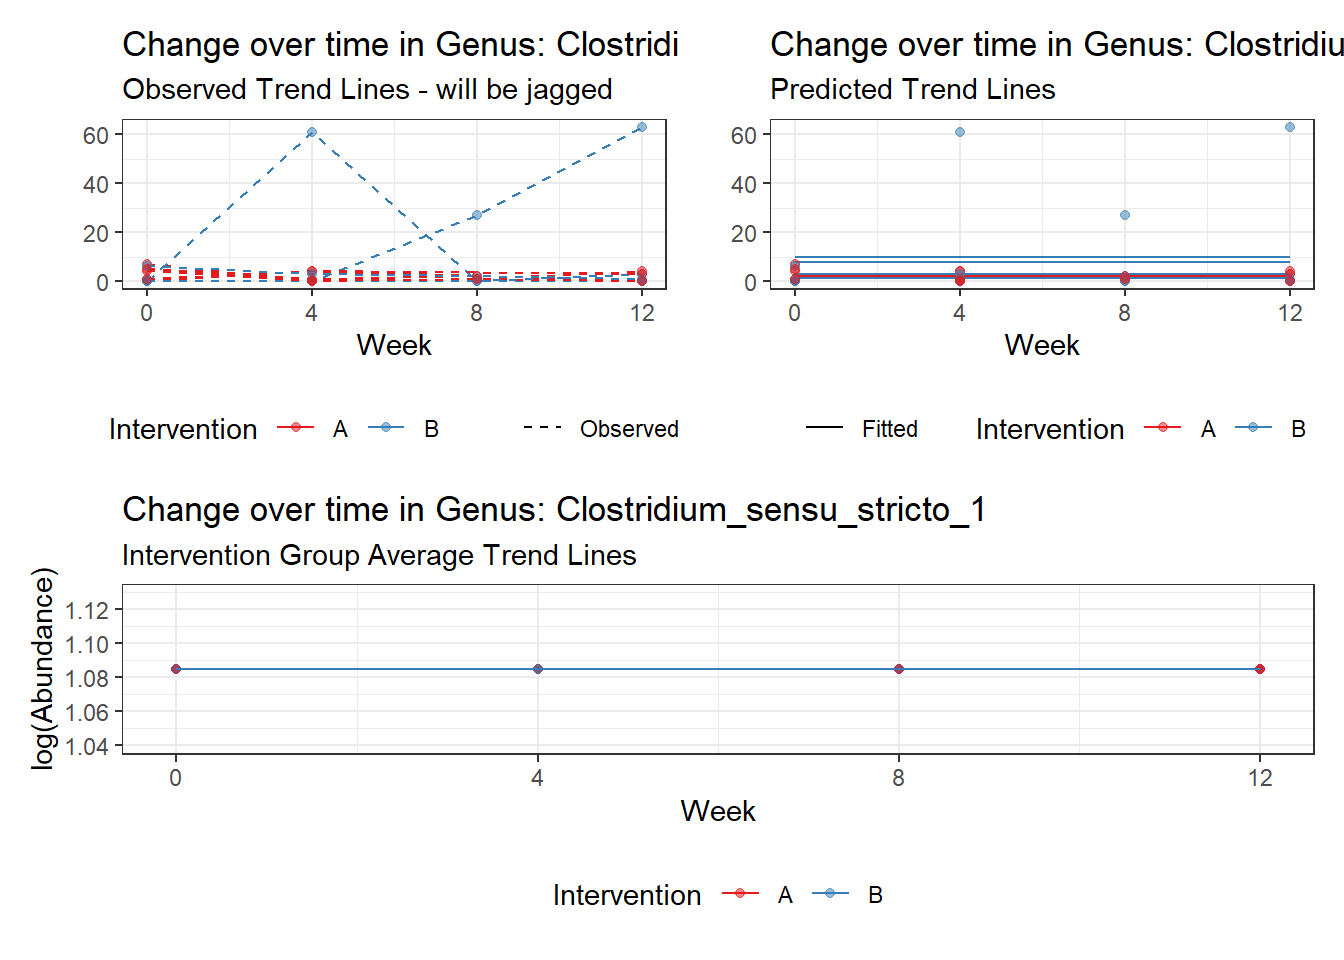Click the week 8 point in the group average chart
Viewport: 1344px width, 960px height.
pyautogui.click(x=899, y=669)
